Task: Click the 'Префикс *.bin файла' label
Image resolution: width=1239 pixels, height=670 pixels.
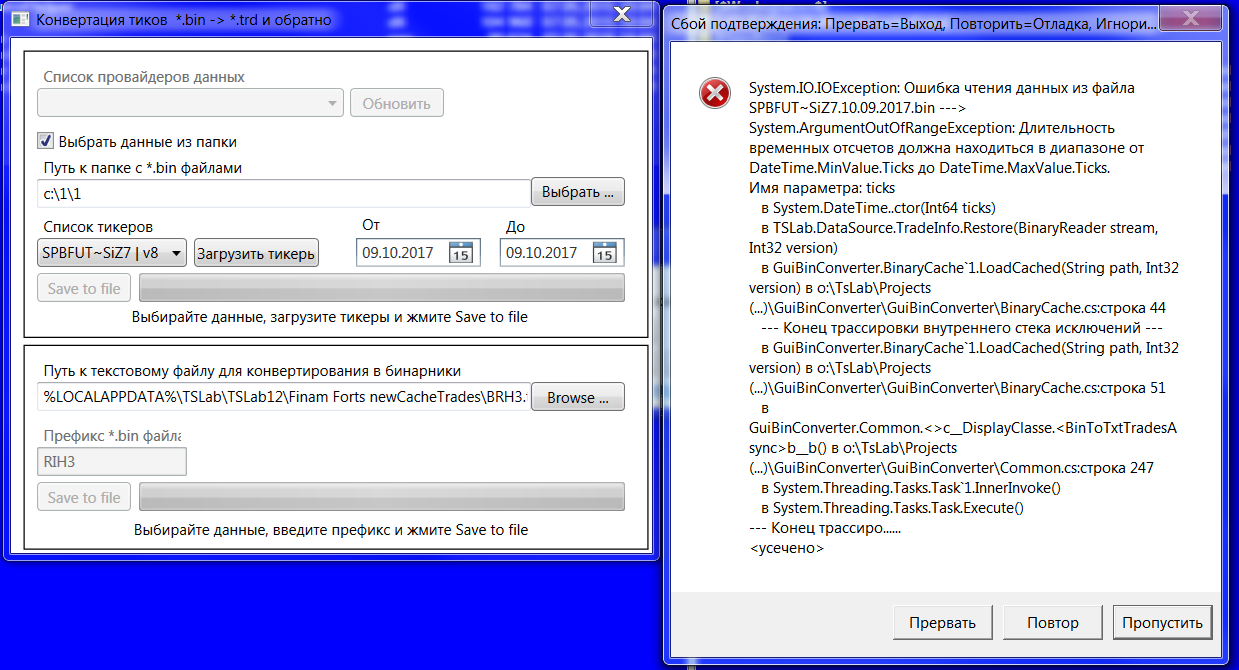Action: pyautogui.click(x=112, y=436)
